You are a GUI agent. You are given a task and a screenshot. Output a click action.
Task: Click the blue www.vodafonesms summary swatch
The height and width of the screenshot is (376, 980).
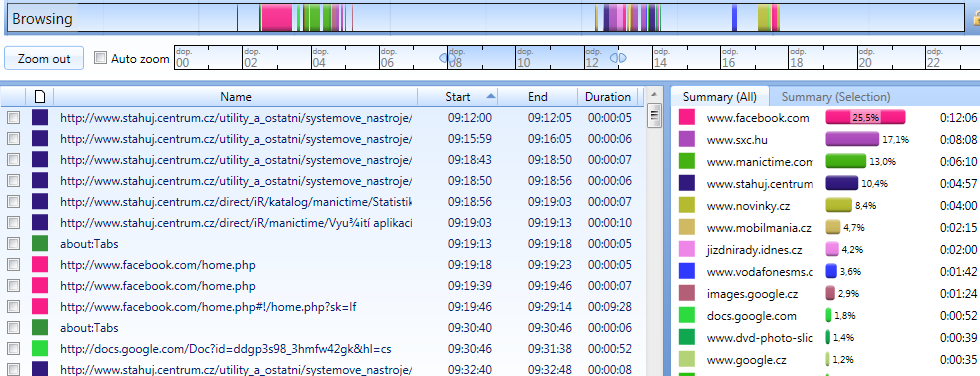click(687, 271)
